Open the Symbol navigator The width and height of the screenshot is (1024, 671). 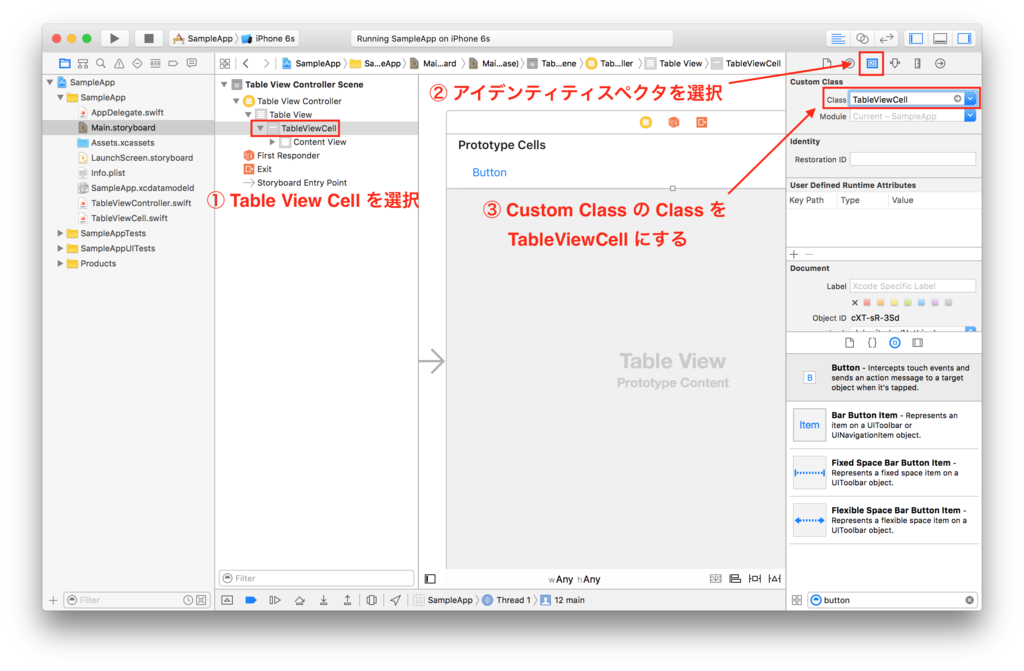[x=83, y=63]
